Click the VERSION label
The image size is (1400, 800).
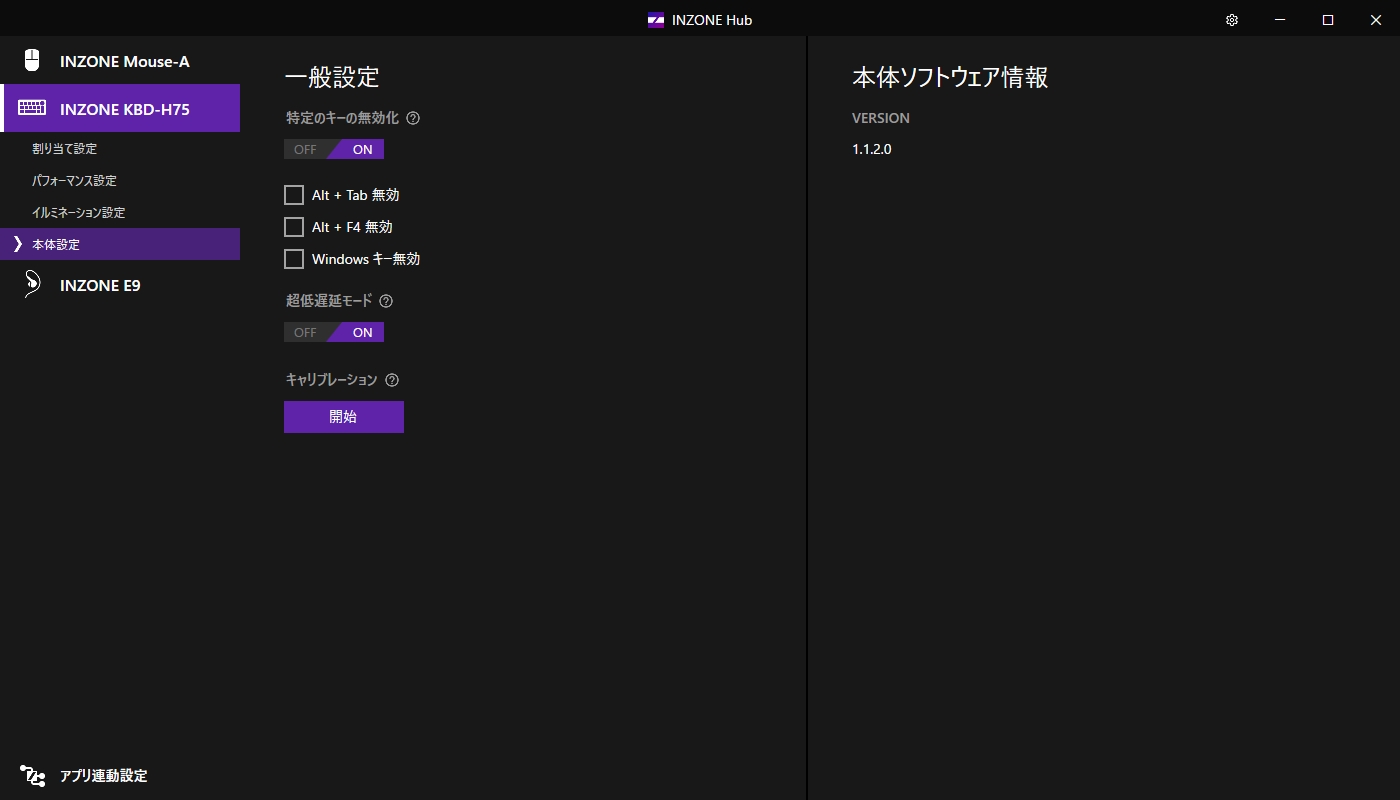pyautogui.click(x=881, y=118)
